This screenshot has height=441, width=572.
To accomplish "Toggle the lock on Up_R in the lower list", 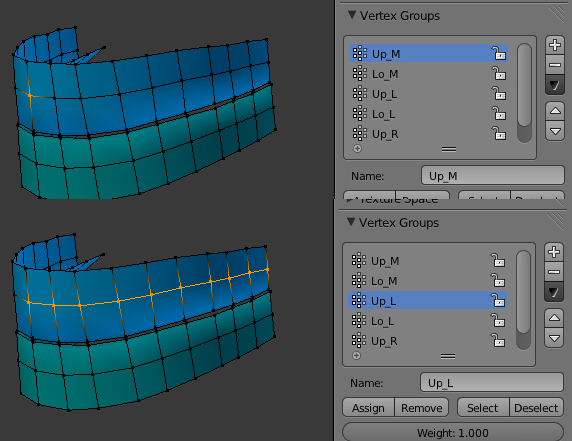I will click(498, 341).
